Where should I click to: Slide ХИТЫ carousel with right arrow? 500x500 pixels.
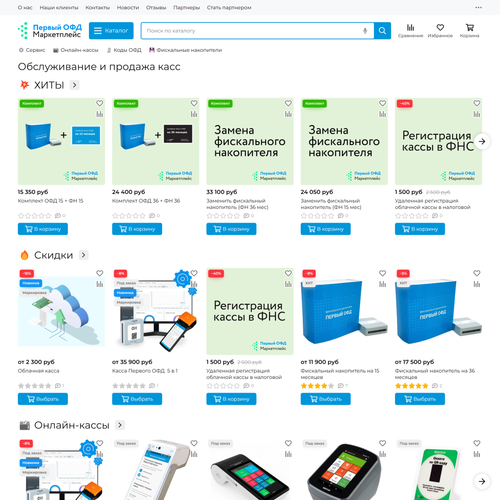[x=482, y=141]
